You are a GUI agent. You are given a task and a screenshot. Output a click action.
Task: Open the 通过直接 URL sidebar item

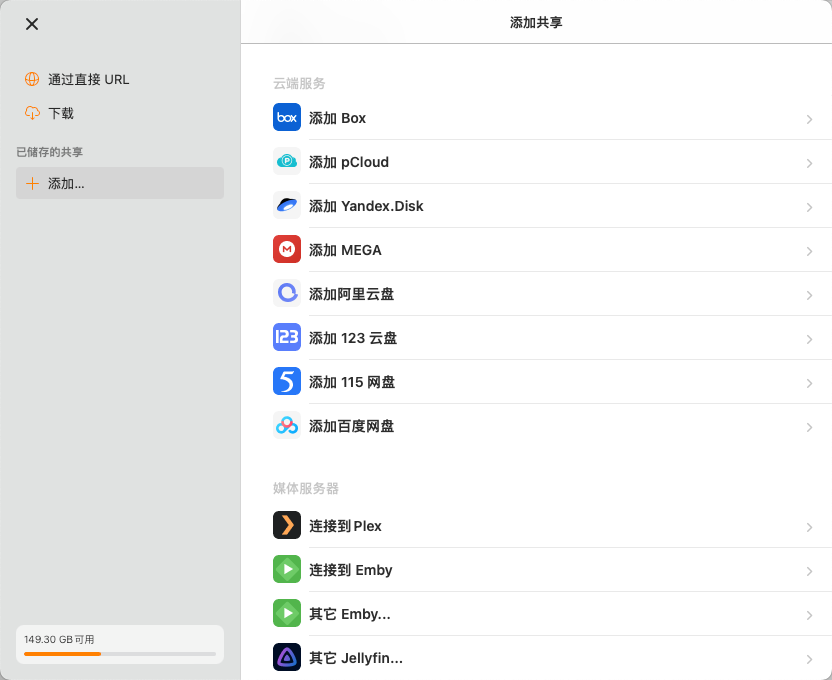coord(120,79)
